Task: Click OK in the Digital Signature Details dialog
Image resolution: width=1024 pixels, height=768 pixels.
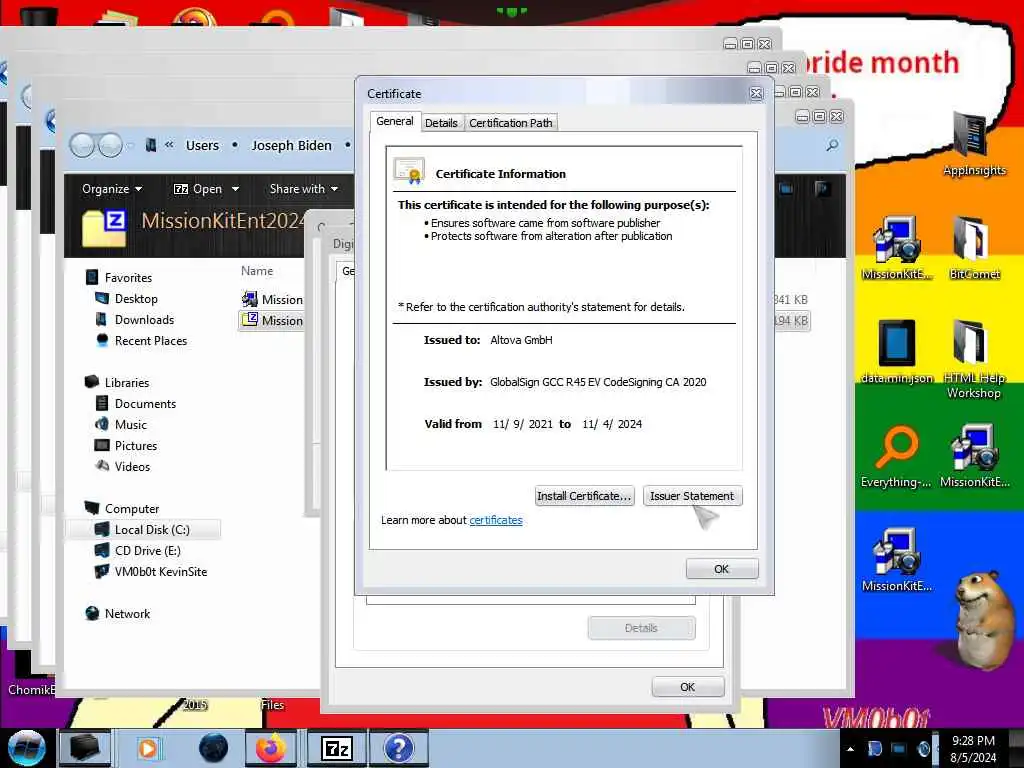Action: 688,687
